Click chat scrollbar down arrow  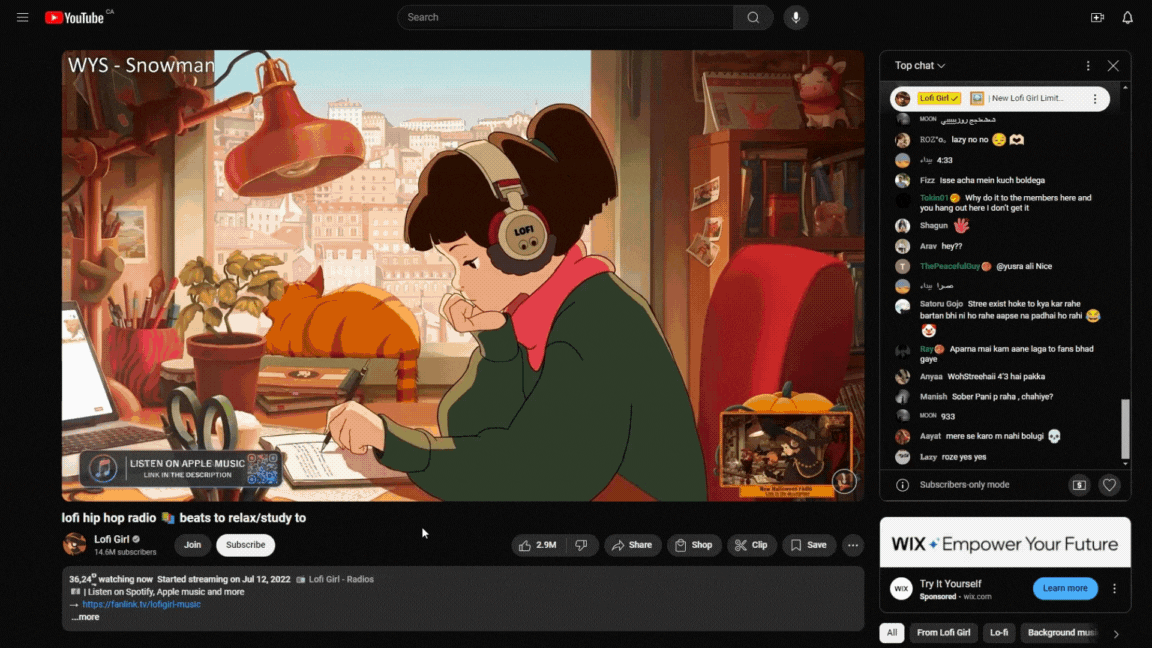click(x=1125, y=464)
